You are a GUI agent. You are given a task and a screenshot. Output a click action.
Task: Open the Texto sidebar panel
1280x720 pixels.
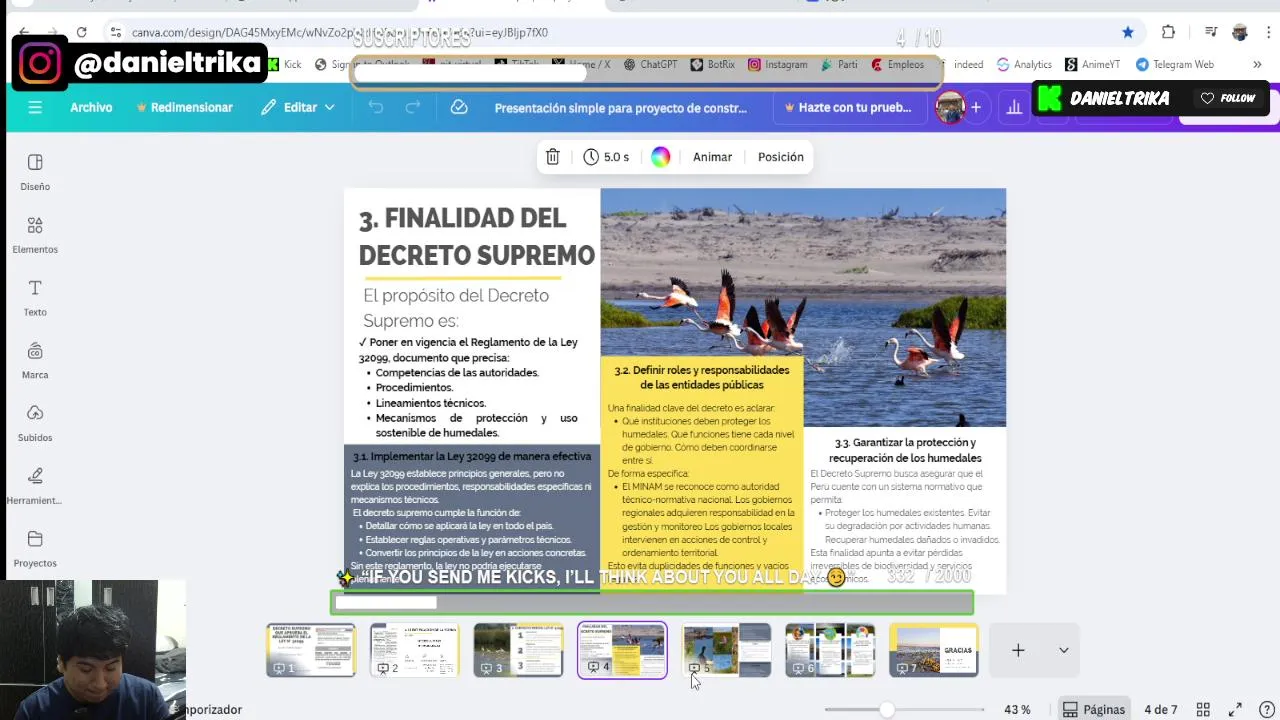coord(35,298)
